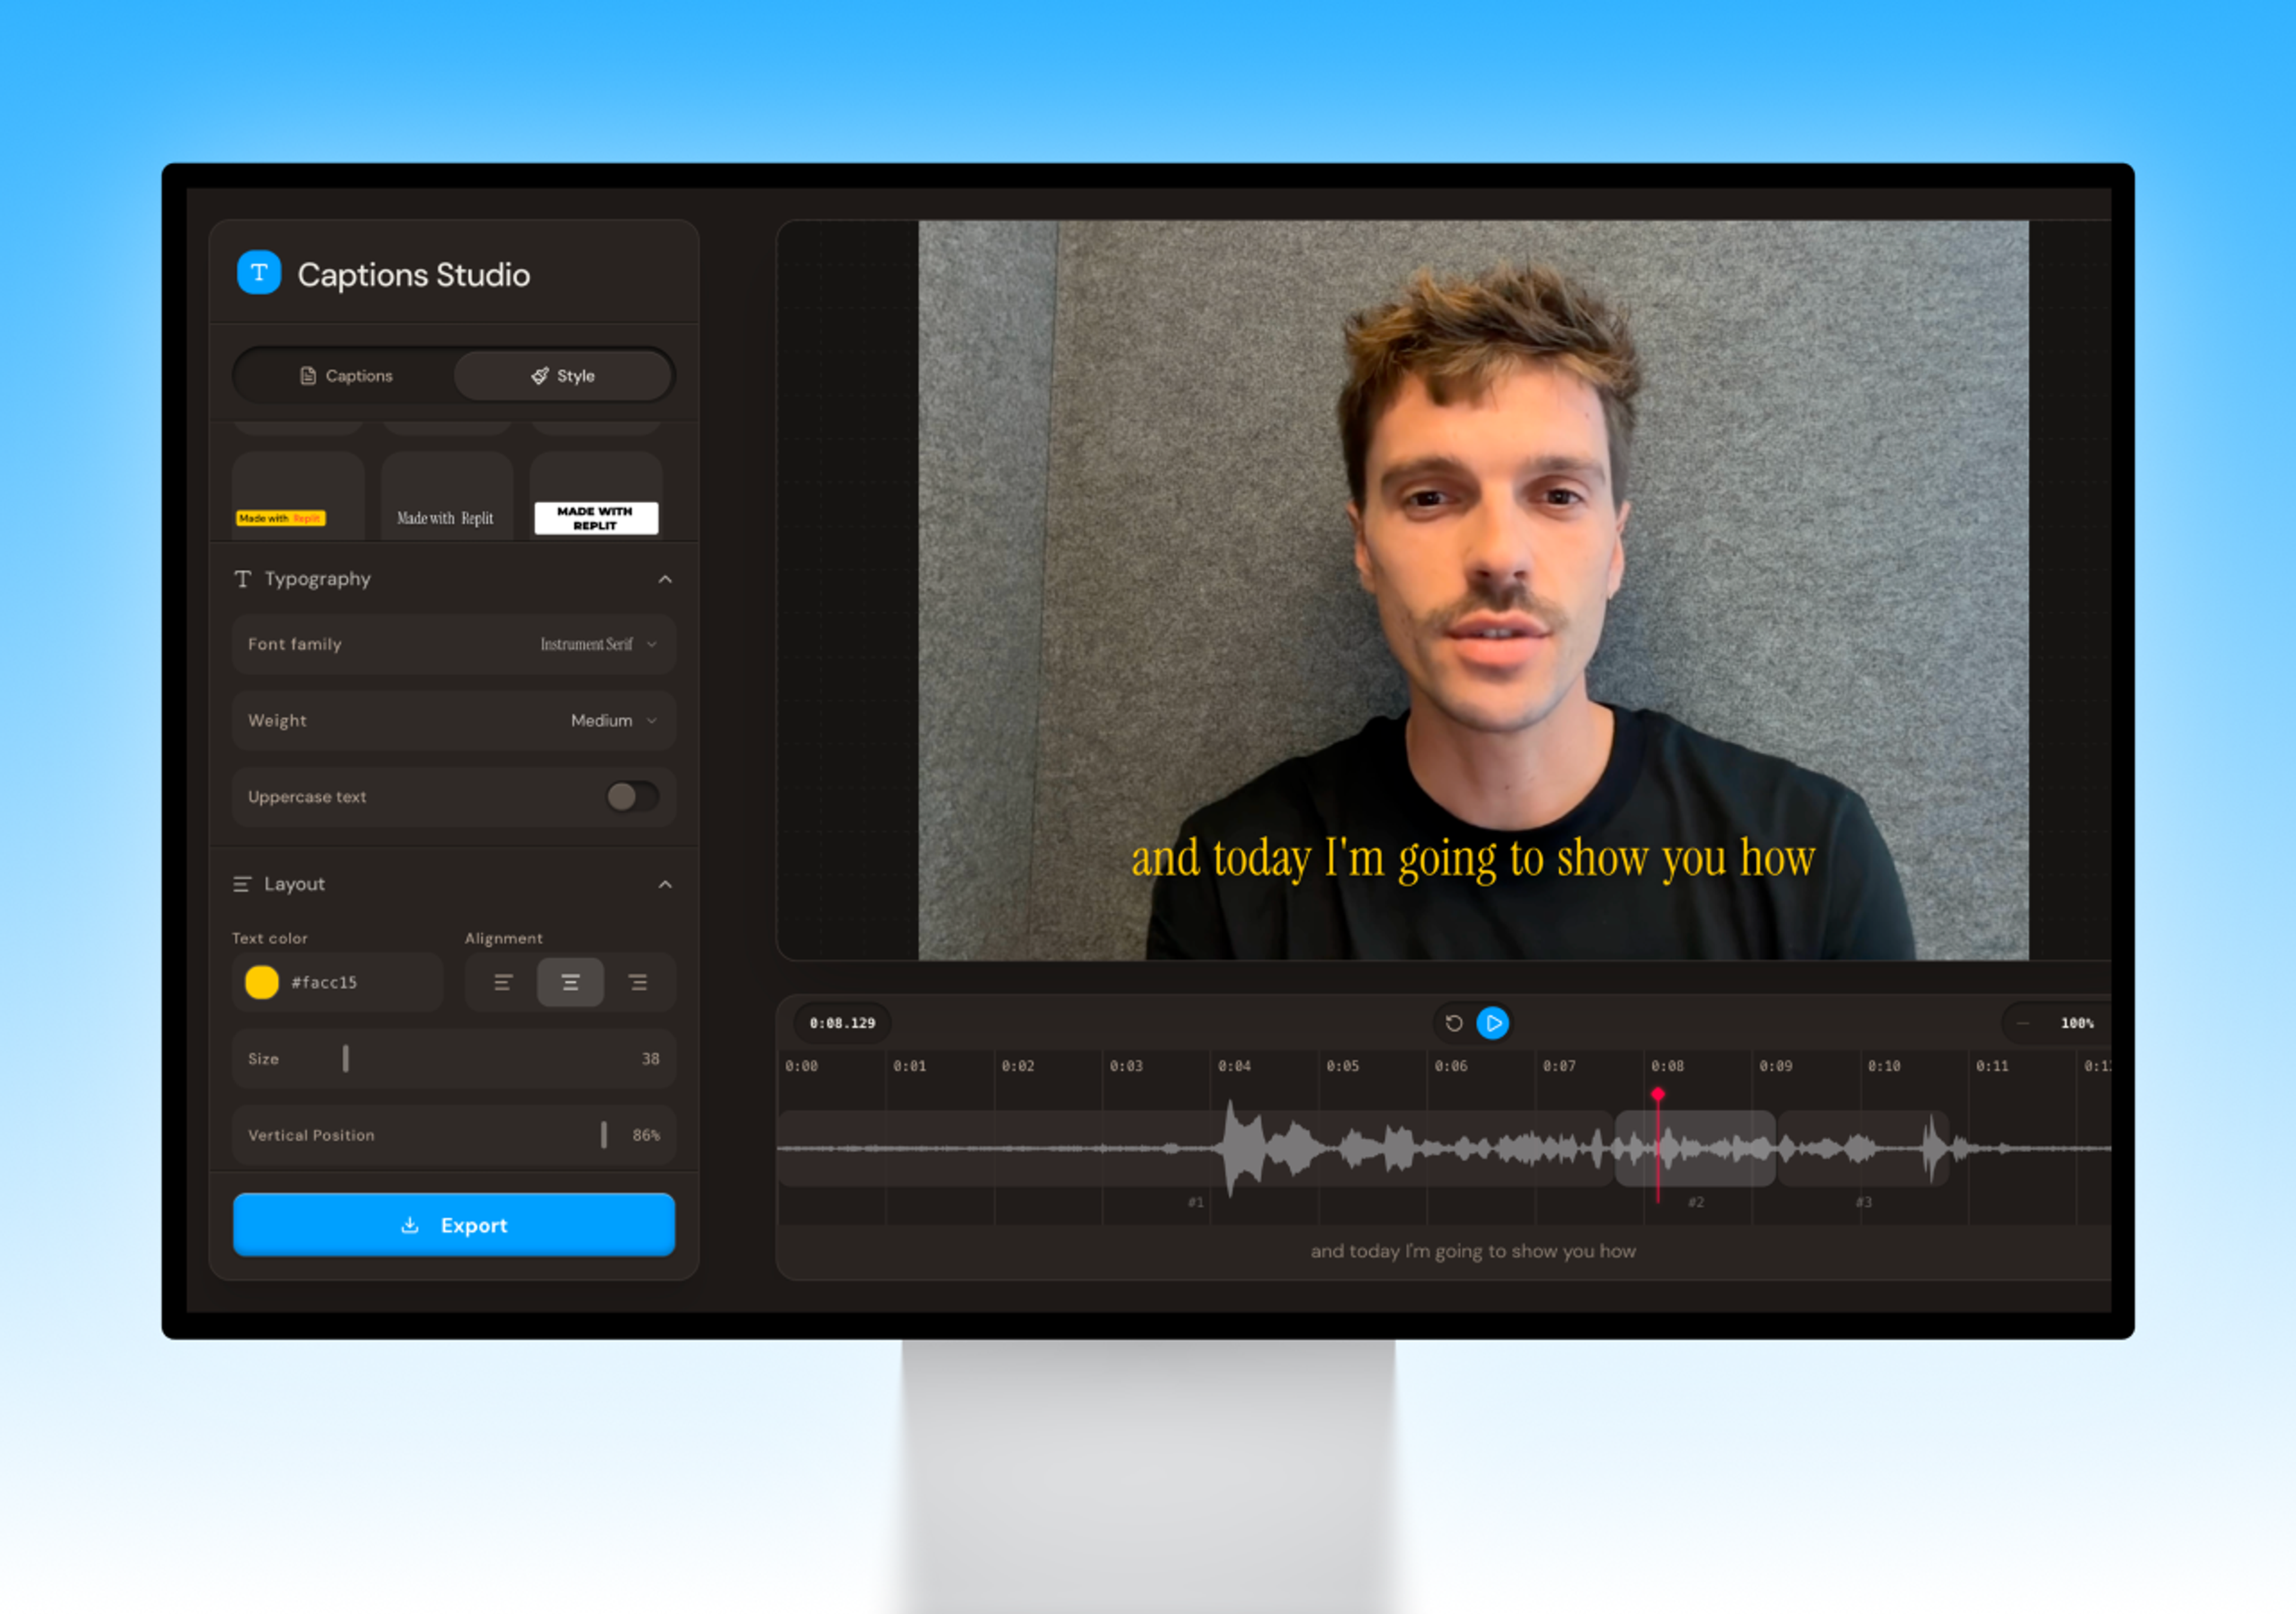Click the Typography section heading icon
The height and width of the screenshot is (1614, 2296).
click(x=243, y=580)
